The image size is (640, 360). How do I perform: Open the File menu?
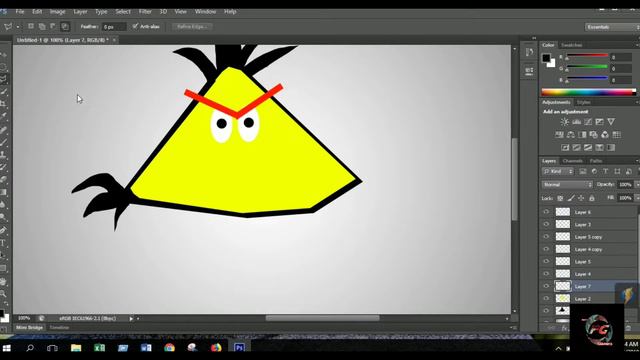coord(20,11)
